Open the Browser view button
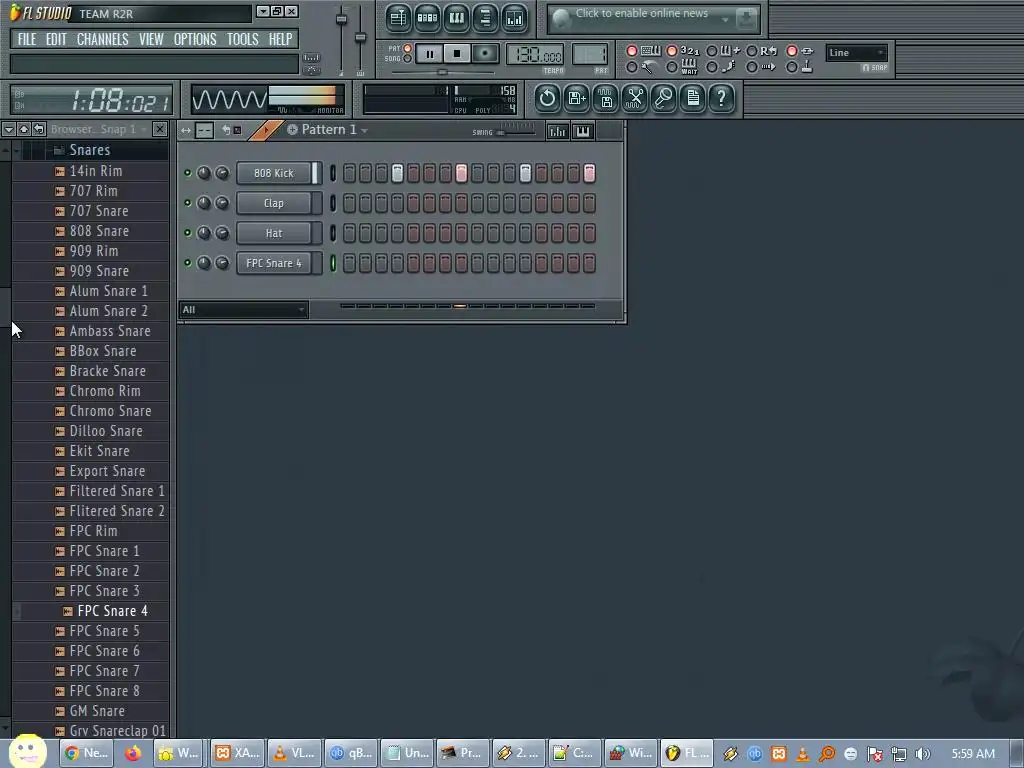The image size is (1024, 768). click(485, 18)
